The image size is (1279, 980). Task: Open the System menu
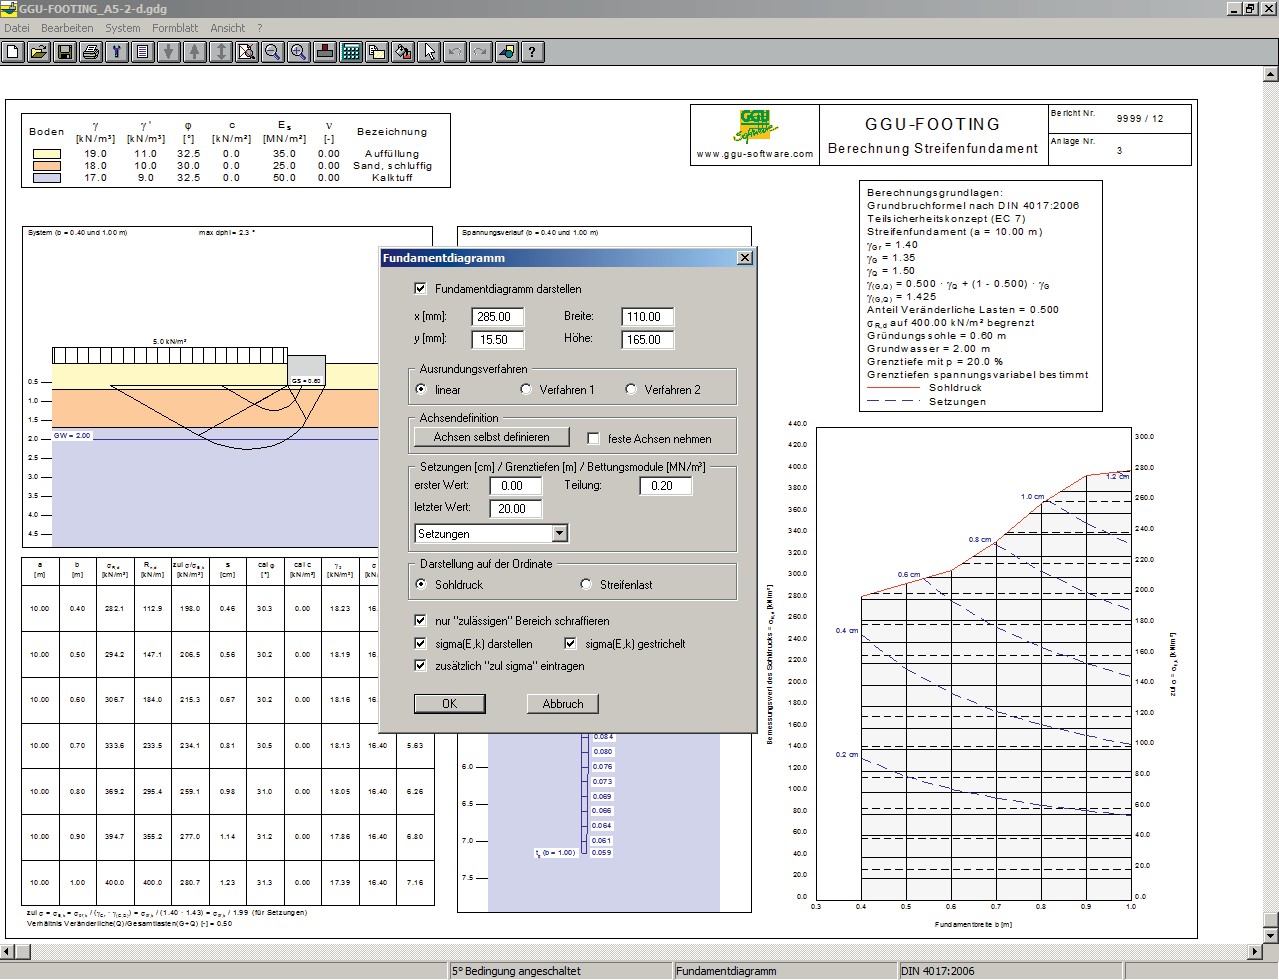tap(123, 28)
